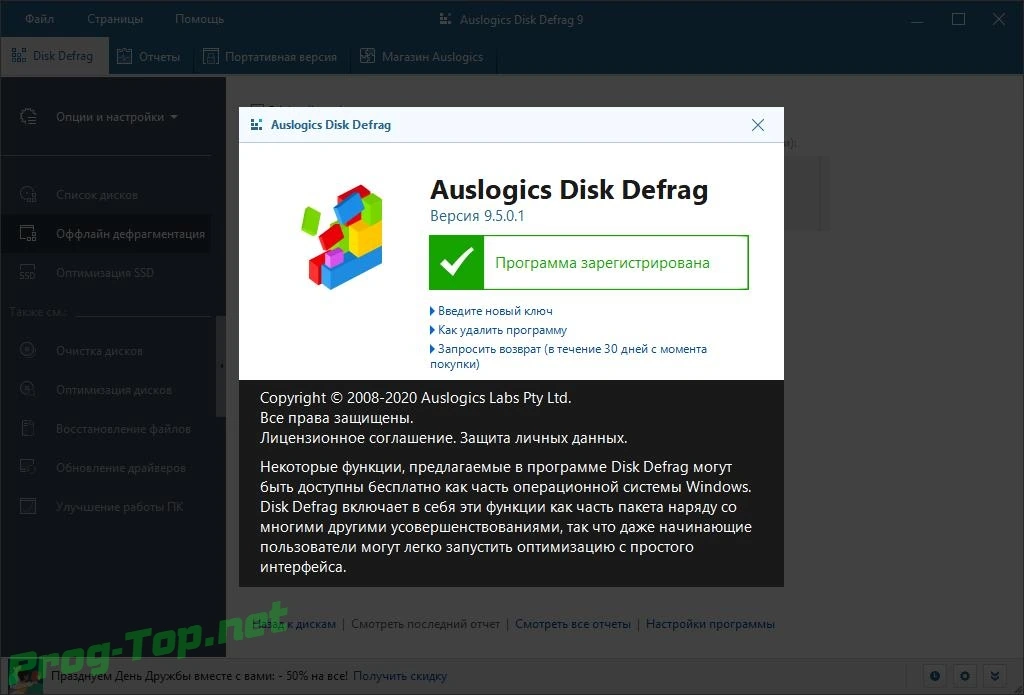This screenshot has width=1024, height=695.
Task: Open the Страницы menu
Action: point(115,19)
